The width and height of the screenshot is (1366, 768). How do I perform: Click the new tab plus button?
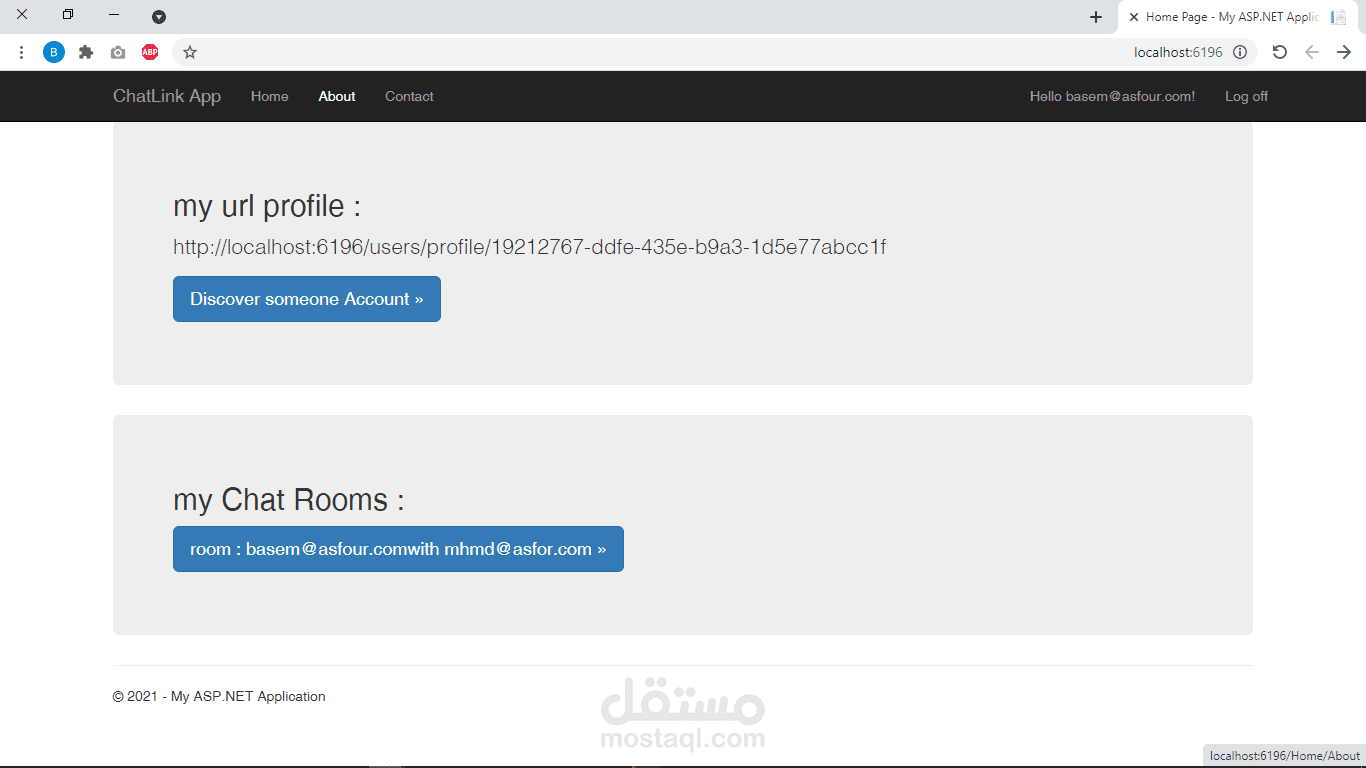pyautogui.click(x=1096, y=16)
